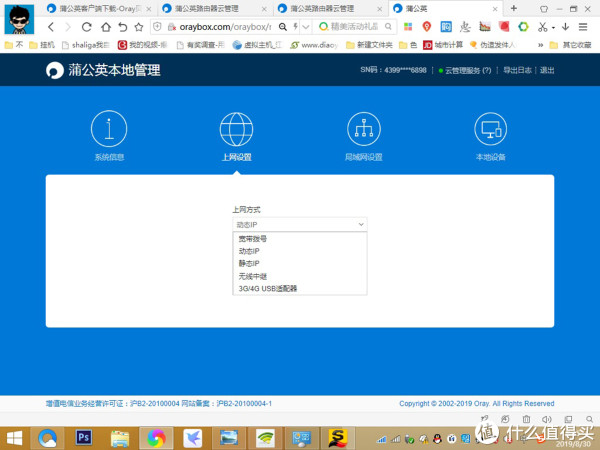Open the 城市计算 bookmark
This screenshot has height=450, width=600.
(x=443, y=45)
